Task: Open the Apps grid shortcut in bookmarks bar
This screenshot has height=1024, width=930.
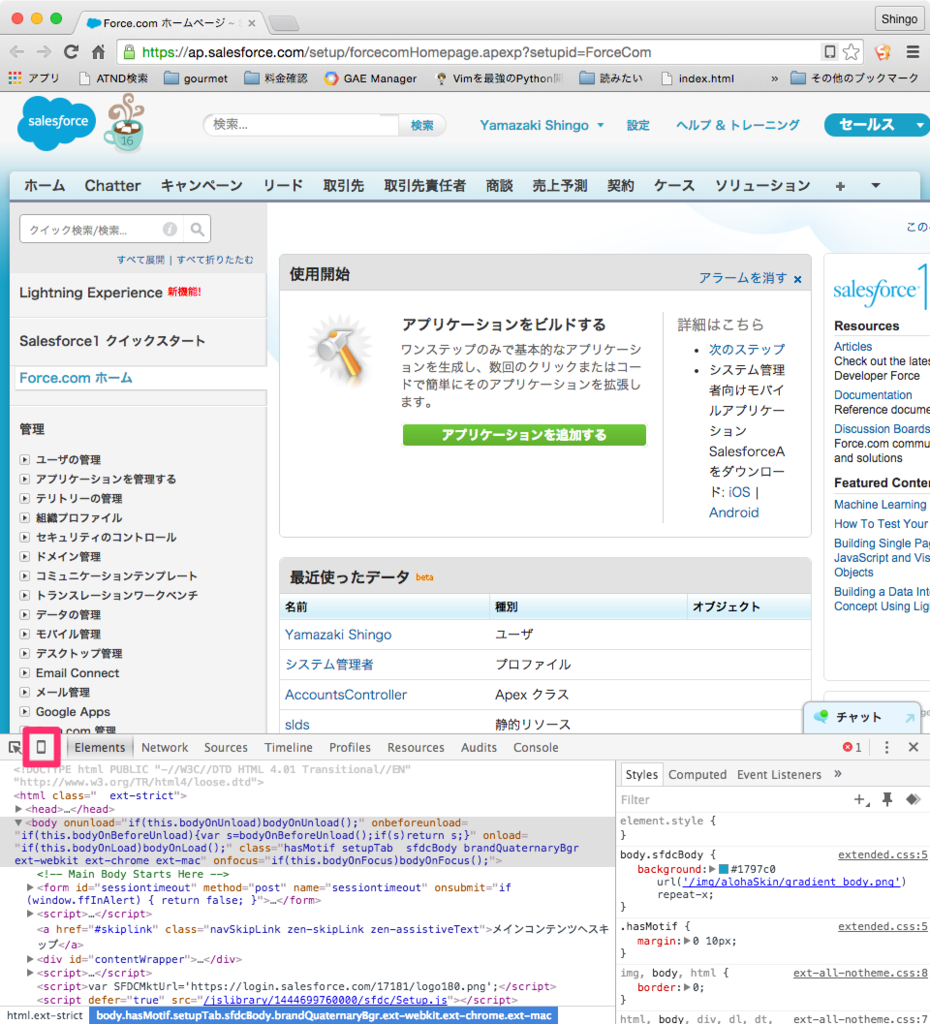Action: (15, 78)
